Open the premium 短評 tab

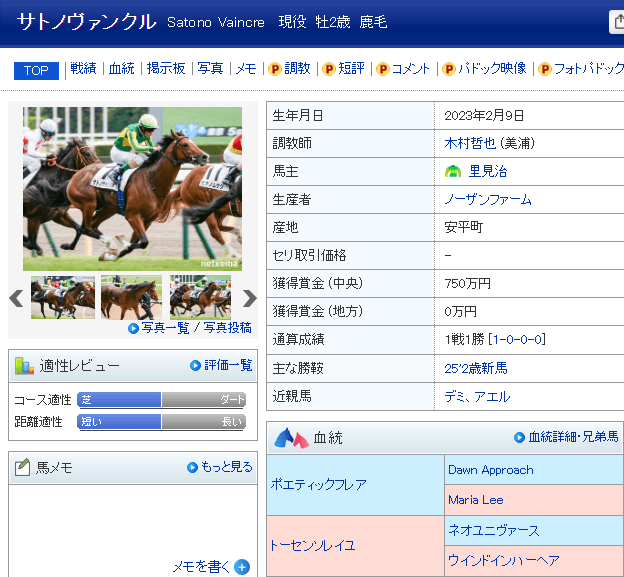(351, 68)
